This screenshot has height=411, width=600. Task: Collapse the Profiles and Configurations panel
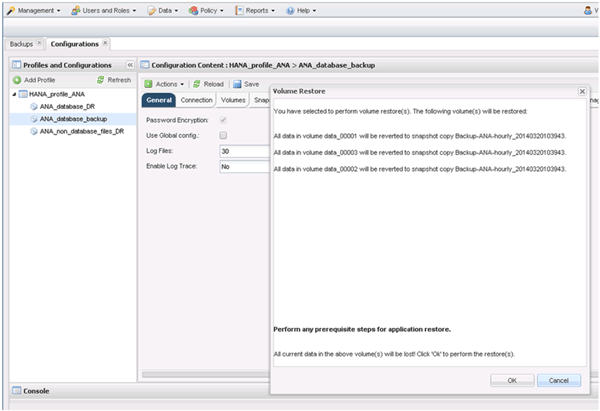(x=128, y=64)
